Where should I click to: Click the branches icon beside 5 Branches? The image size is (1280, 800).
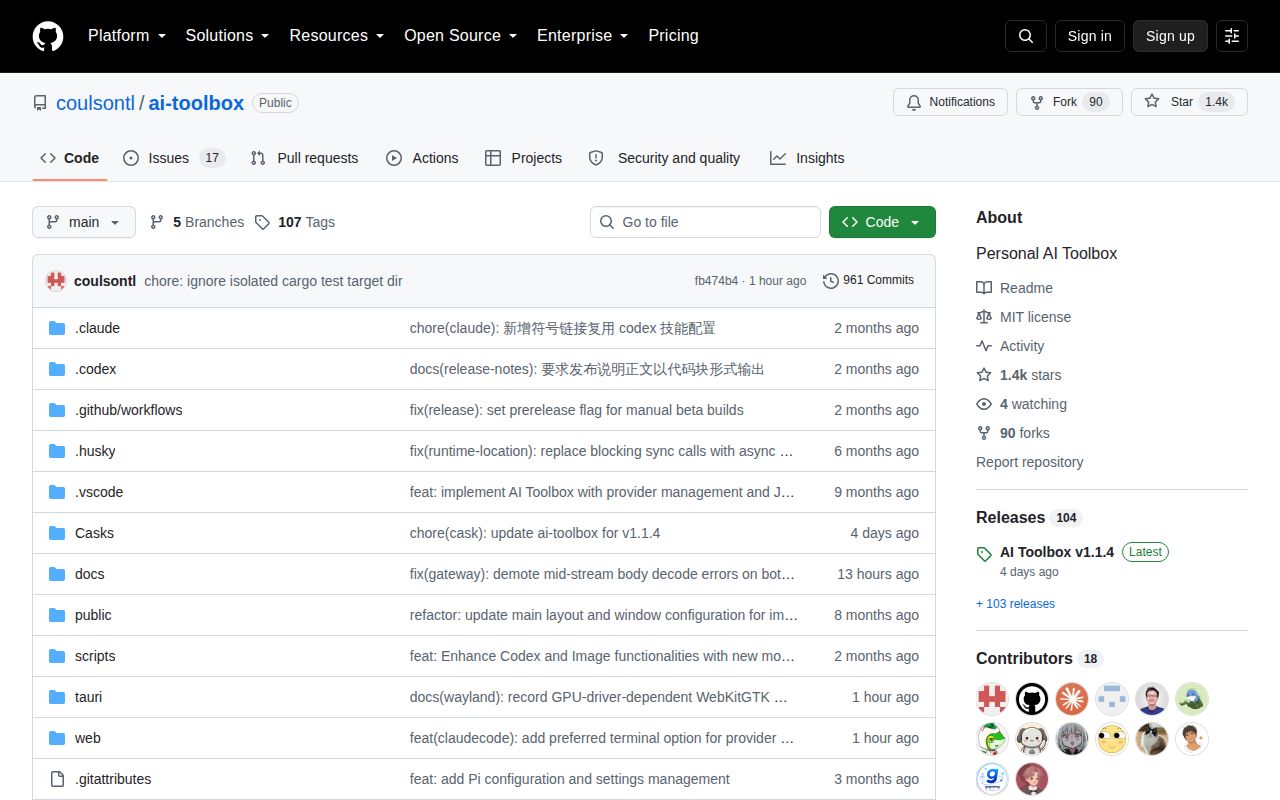pos(157,222)
